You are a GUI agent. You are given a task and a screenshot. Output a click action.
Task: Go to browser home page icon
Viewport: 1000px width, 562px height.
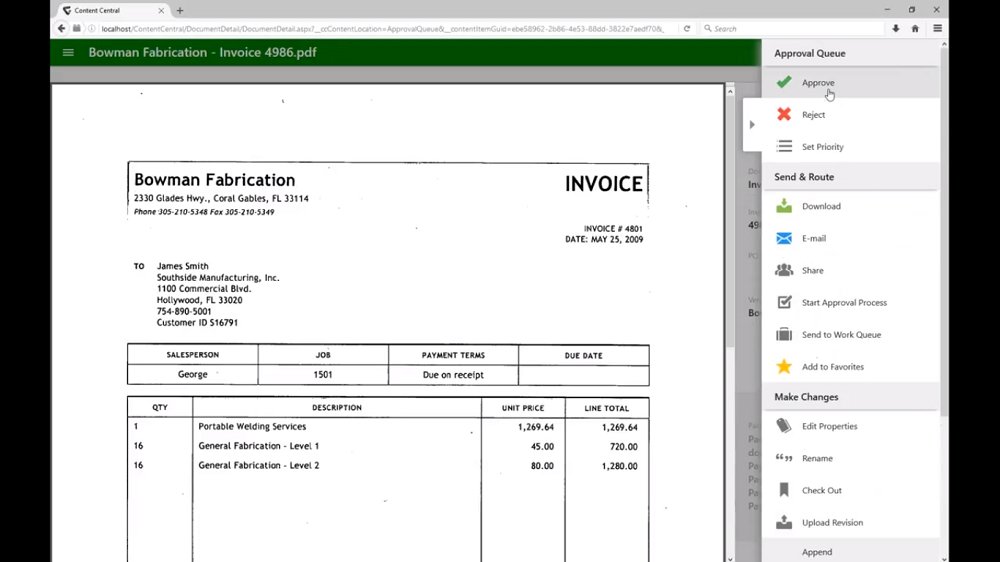pyautogui.click(x=915, y=29)
